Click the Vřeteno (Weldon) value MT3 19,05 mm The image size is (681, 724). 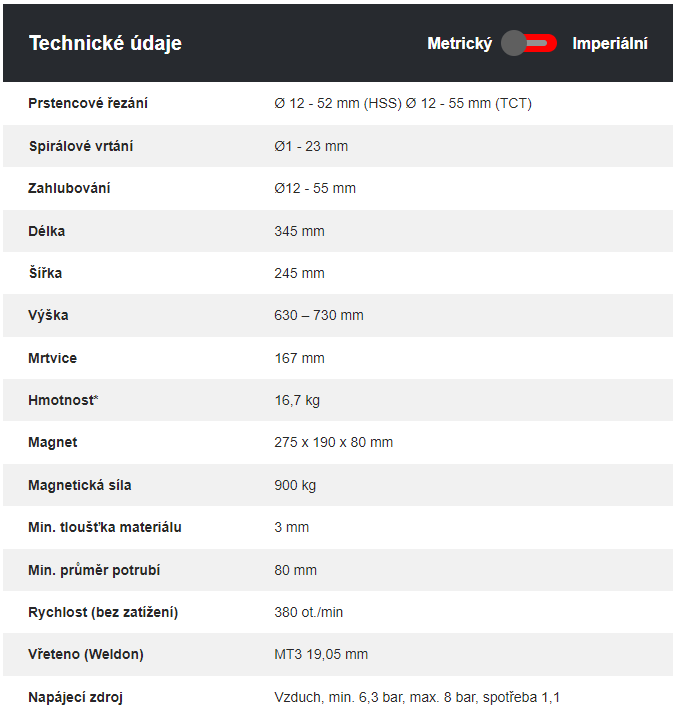point(321,654)
